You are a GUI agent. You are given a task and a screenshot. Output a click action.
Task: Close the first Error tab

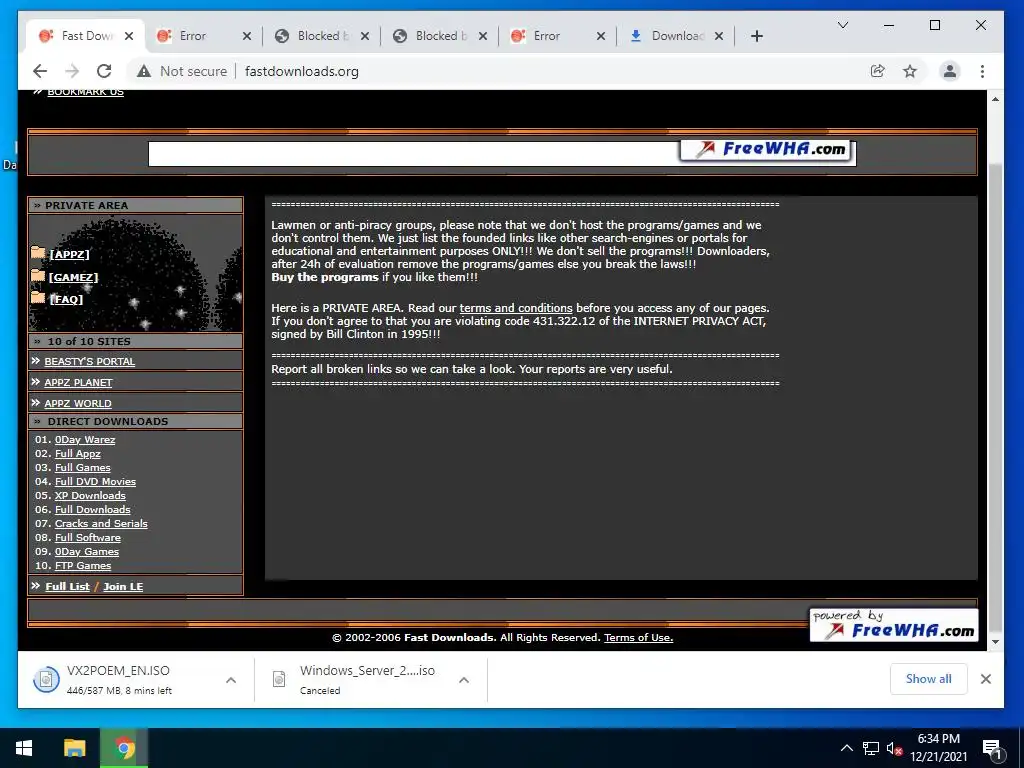tap(247, 36)
